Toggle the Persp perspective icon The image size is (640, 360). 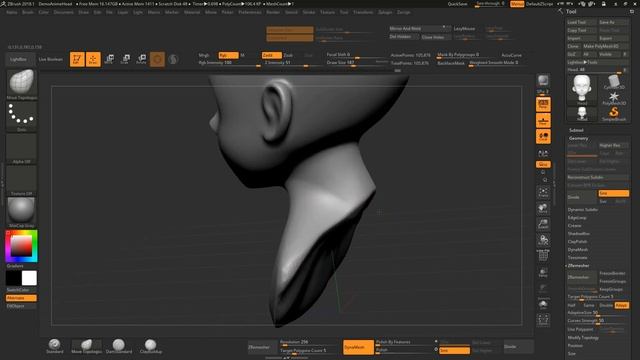(x=543, y=104)
